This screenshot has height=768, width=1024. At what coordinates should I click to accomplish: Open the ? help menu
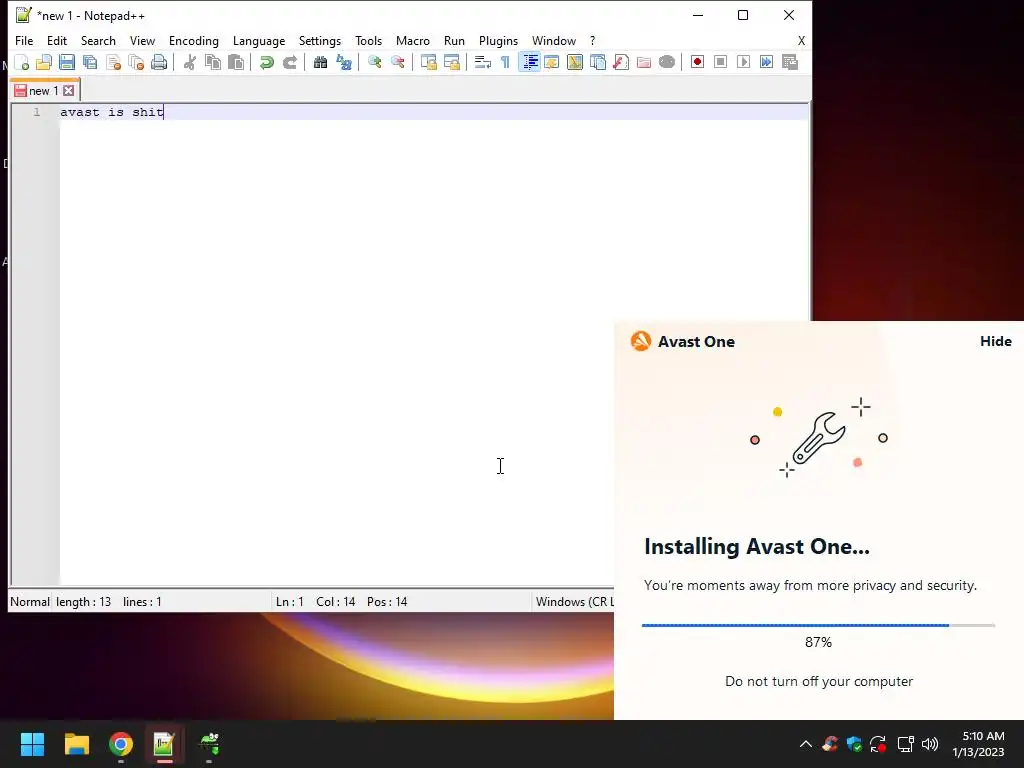point(592,40)
